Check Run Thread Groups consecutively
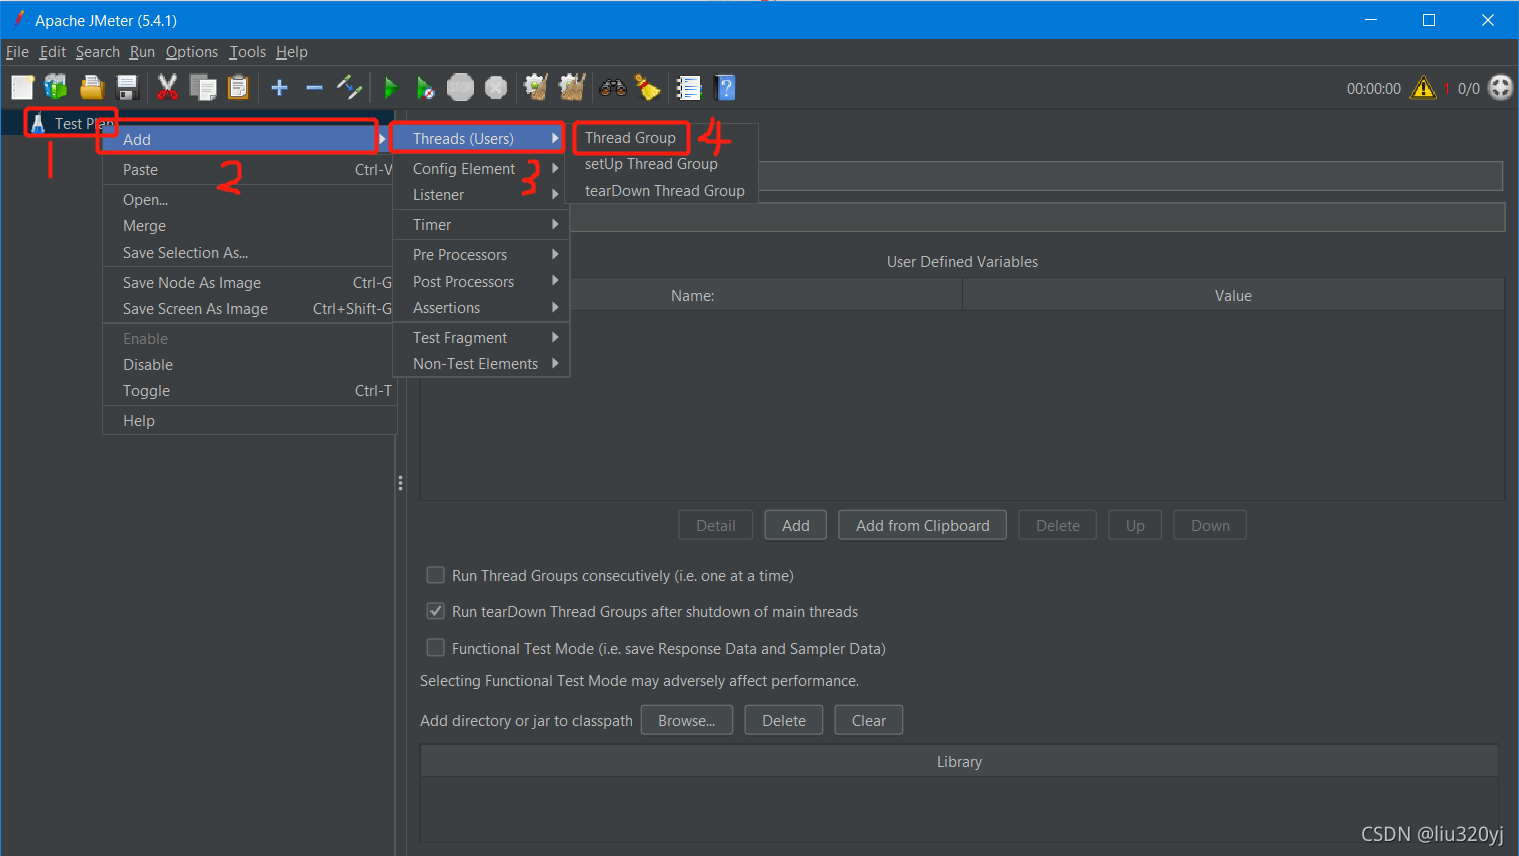The width and height of the screenshot is (1519, 856). 435,575
